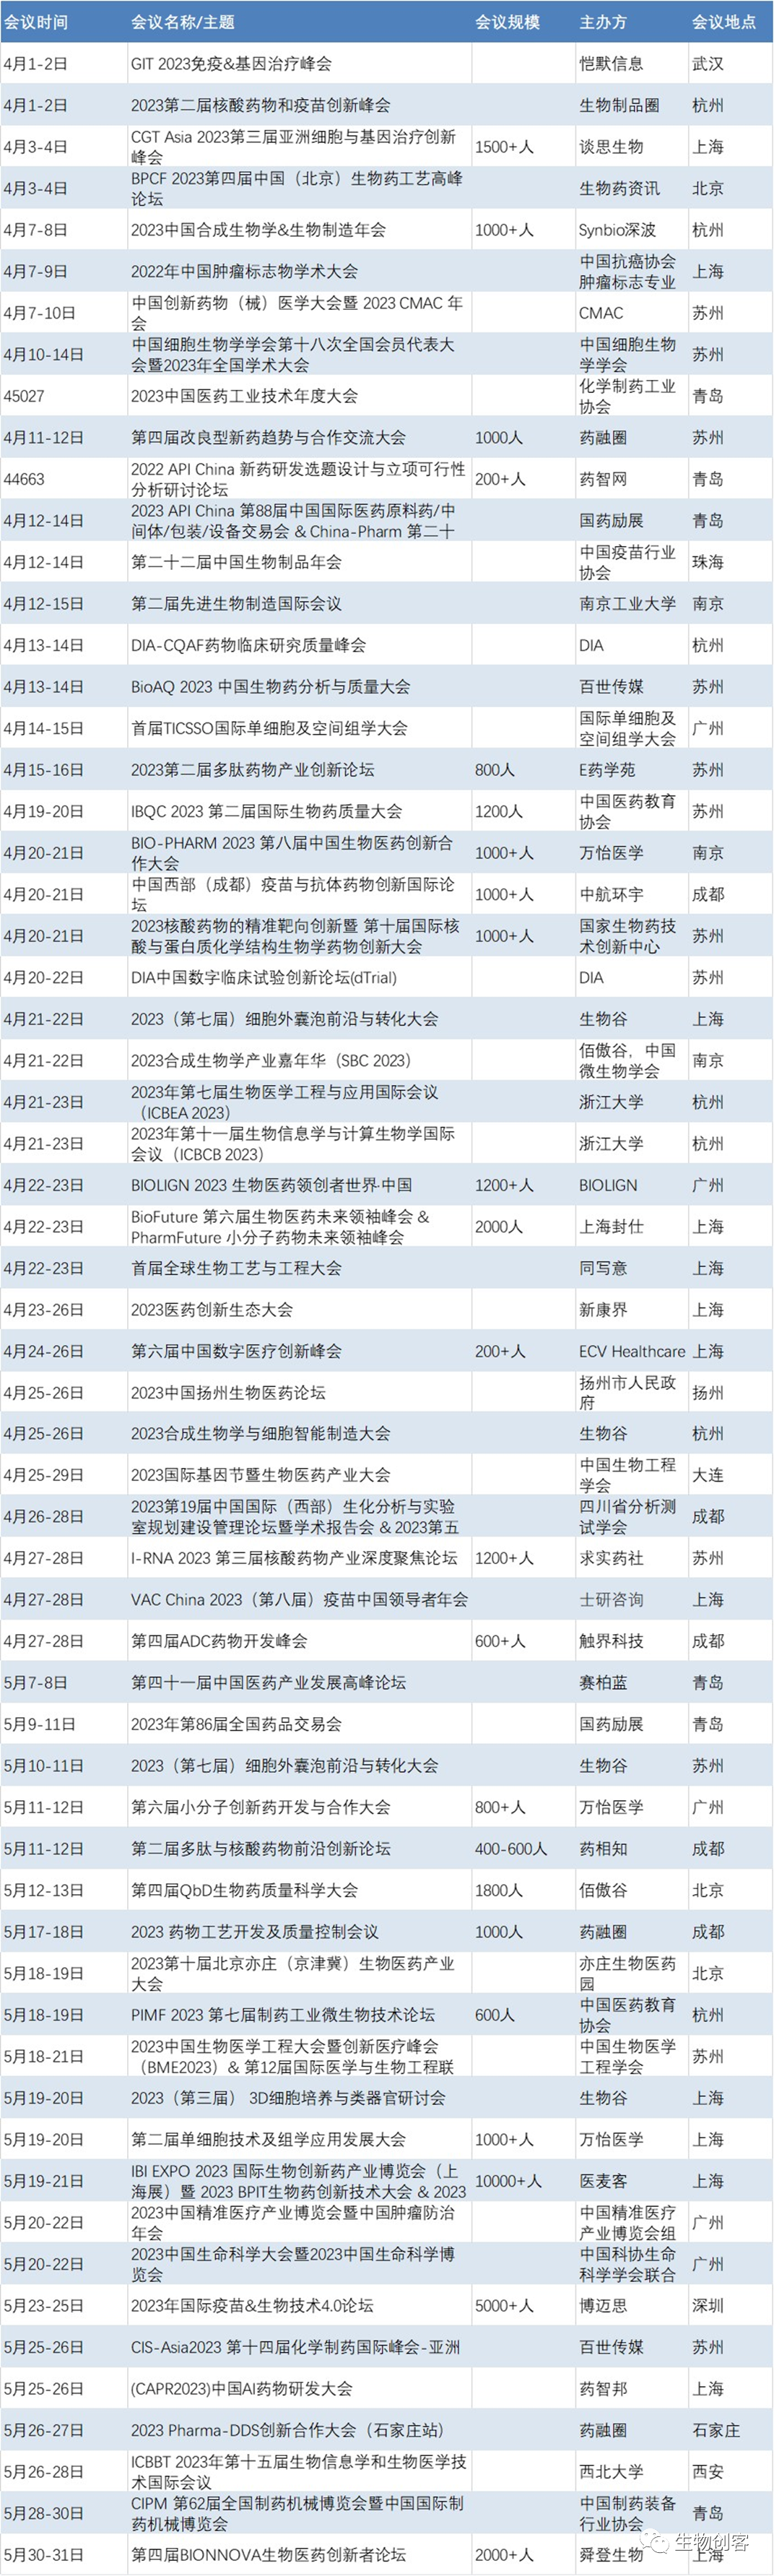This screenshot has height=2576, width=774.
Task: Click 2023中国扬州生物医药论坛 title
Action: point(228,1392)
